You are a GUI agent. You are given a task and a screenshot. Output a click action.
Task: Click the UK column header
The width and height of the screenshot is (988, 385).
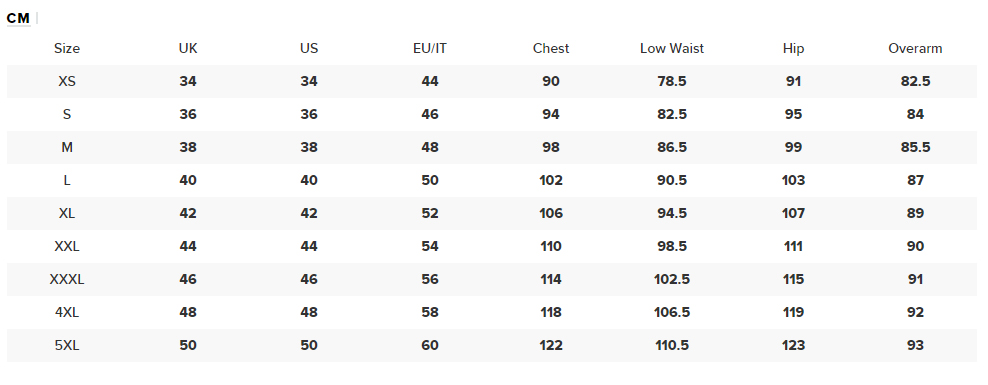tap(188, 49)
